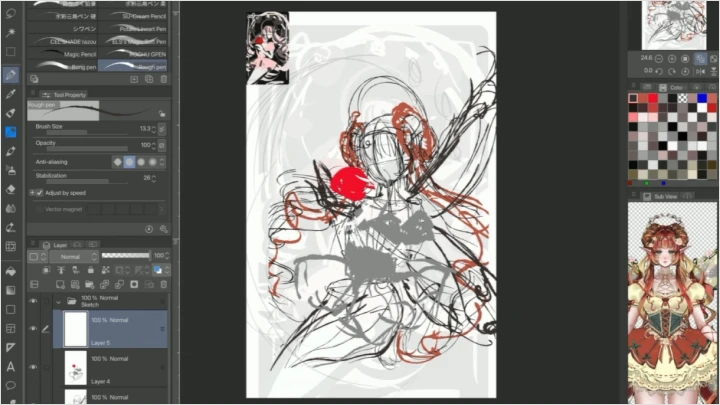Collapse the Sketch layer folder
This screenshot has width=720, height=405.
pos(58,300)
